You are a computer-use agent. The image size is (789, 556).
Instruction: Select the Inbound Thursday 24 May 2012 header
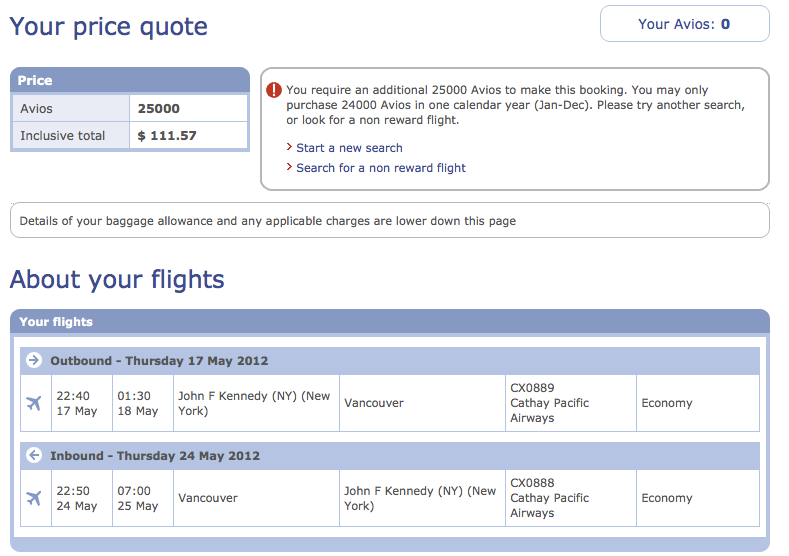click(390, 456)
